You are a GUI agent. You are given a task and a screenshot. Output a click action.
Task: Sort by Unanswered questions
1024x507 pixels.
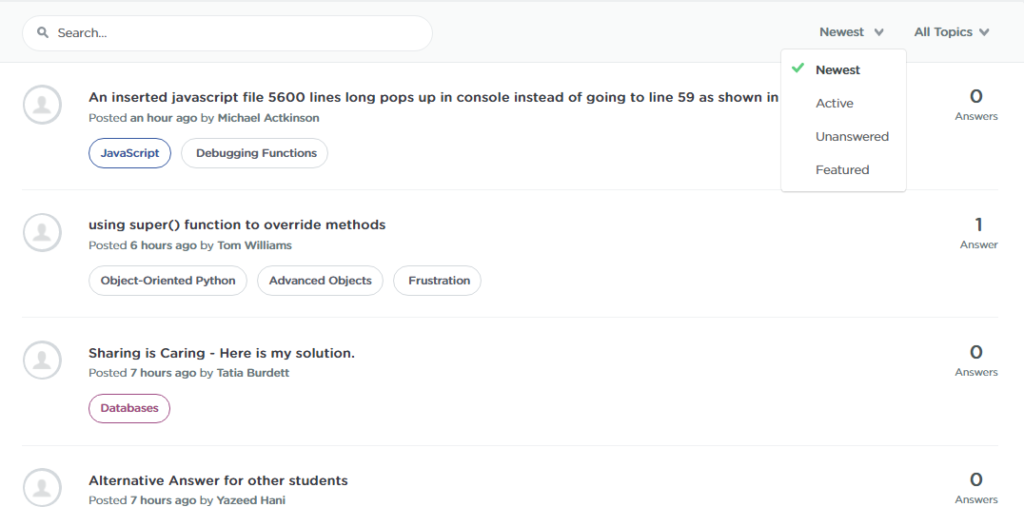coord(851,136)
